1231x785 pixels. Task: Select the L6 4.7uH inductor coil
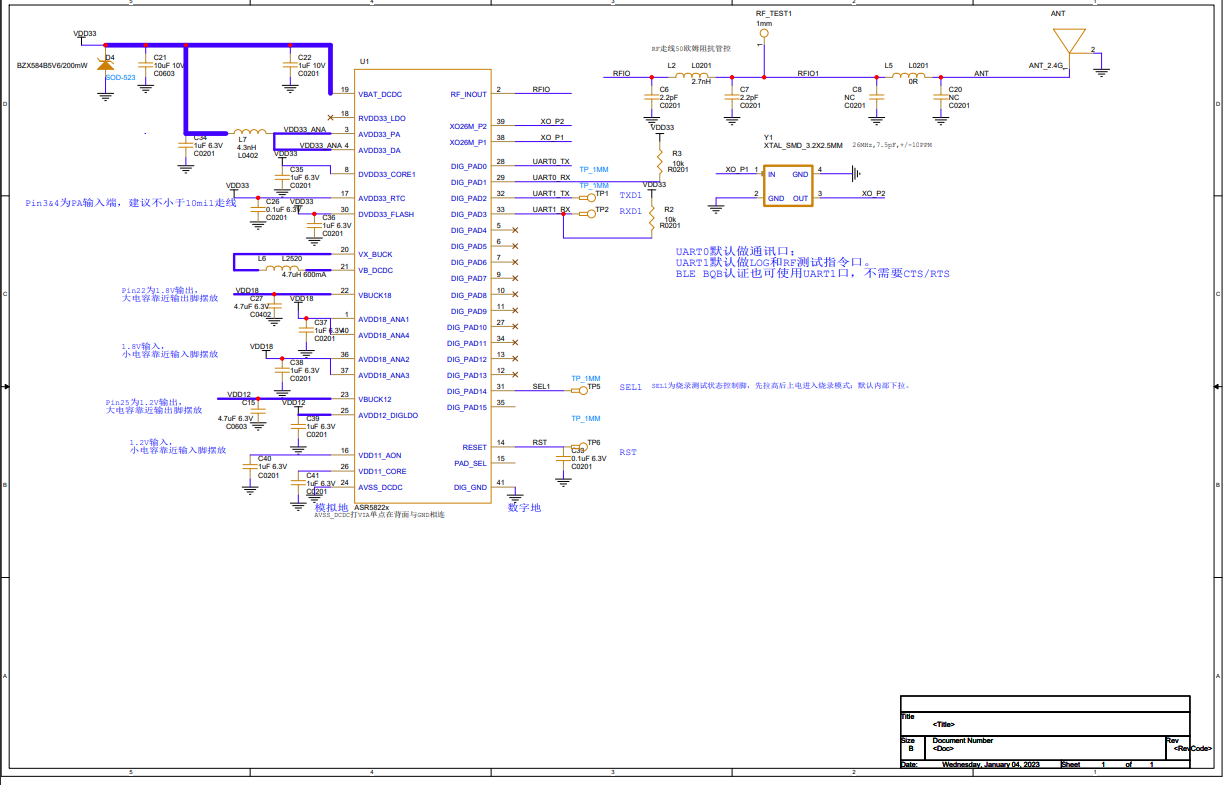(x=284, y=268)
